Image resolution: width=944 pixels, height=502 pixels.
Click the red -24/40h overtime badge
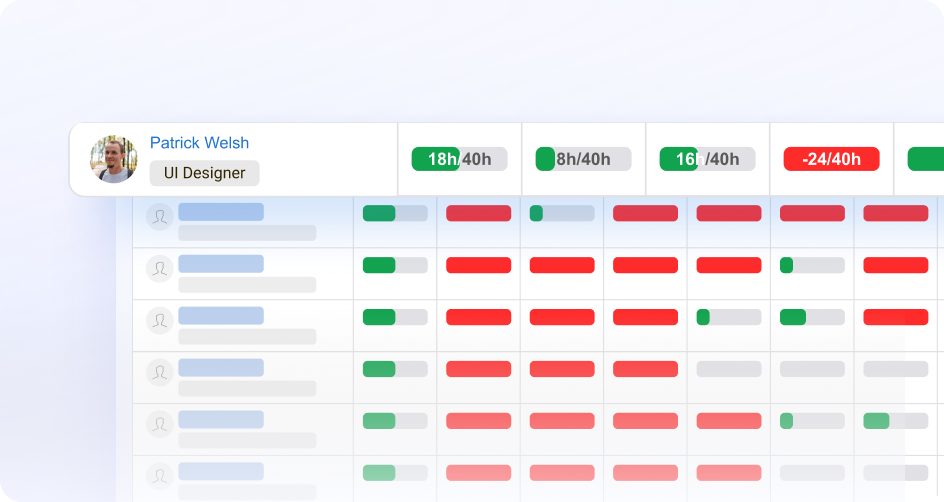[x=831, y=159]
